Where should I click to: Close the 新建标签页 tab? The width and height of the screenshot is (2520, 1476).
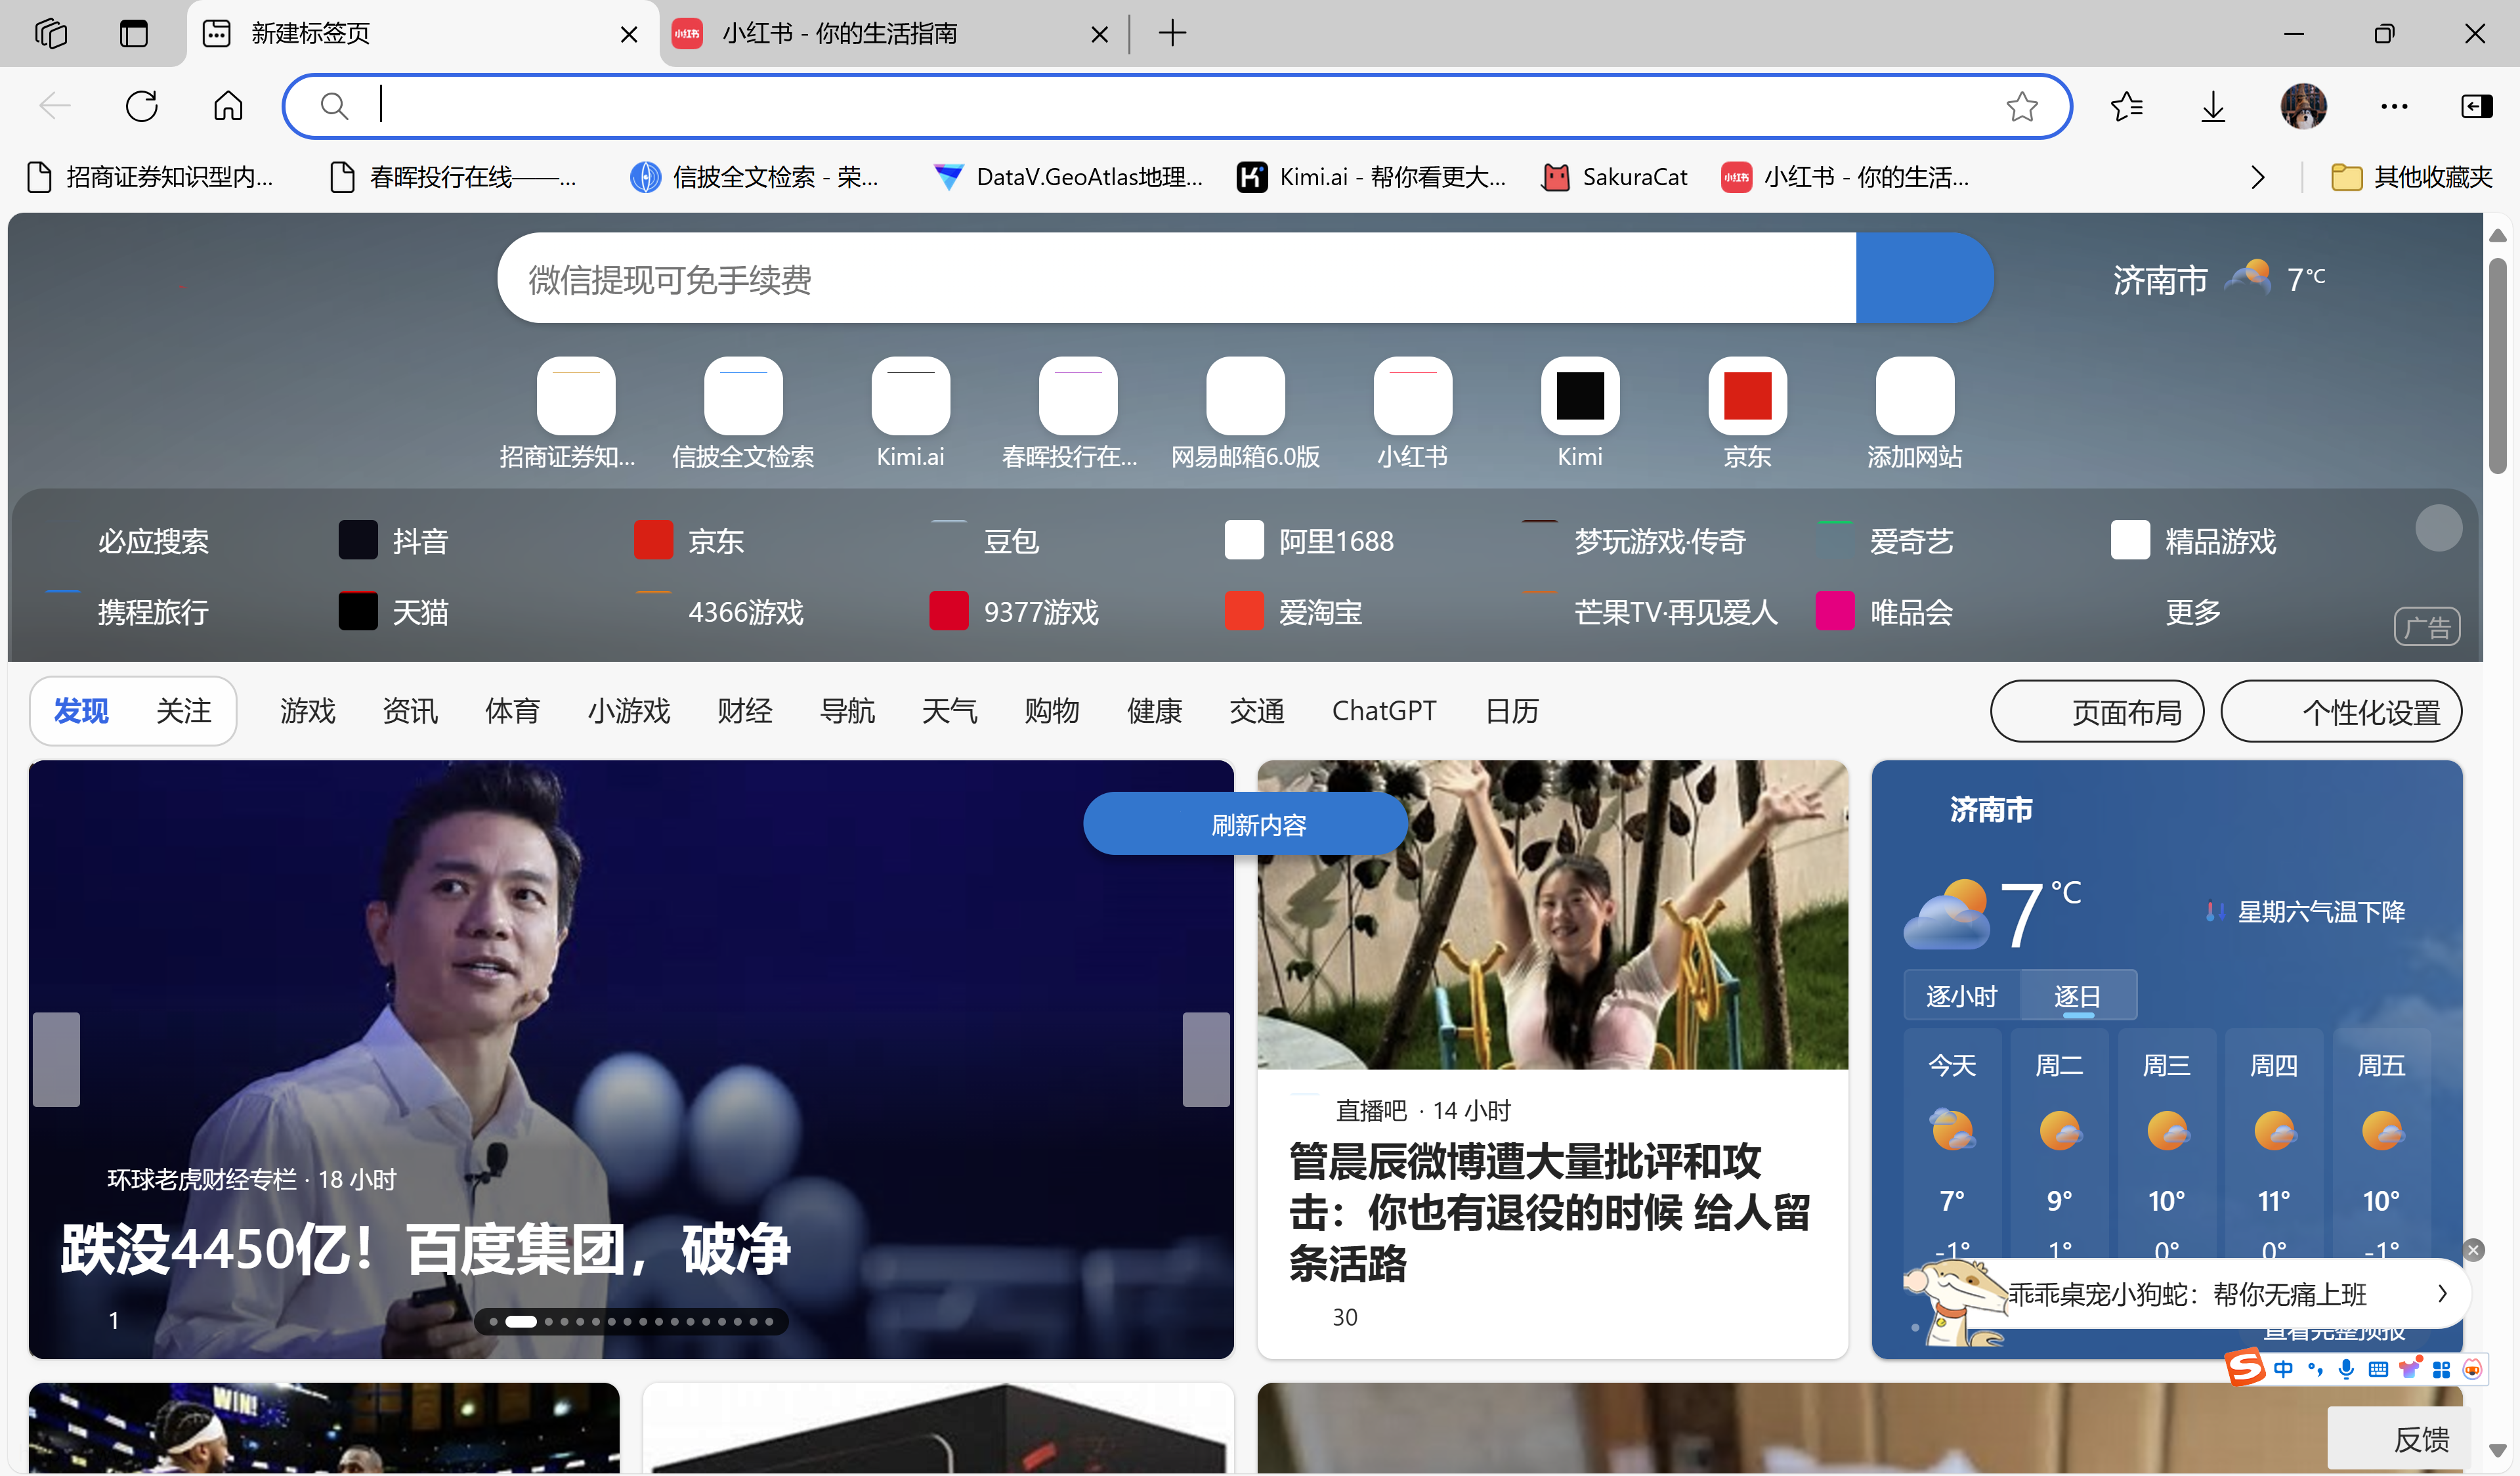coord(629,34)
